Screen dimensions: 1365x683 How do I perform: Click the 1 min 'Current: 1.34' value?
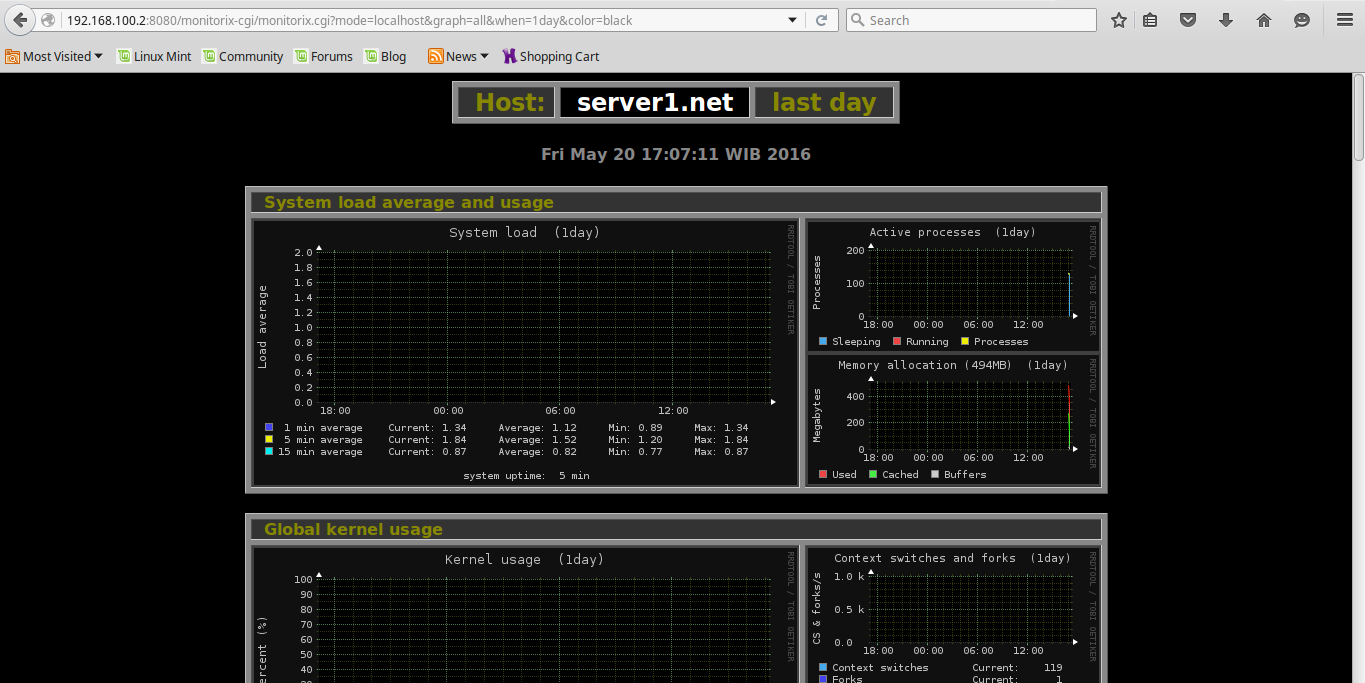coord(427,427)
